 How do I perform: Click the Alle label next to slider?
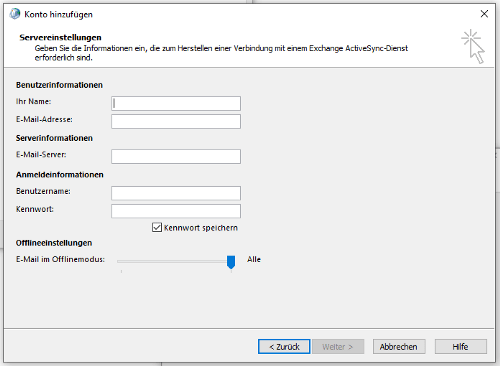[x=254, y=259]
